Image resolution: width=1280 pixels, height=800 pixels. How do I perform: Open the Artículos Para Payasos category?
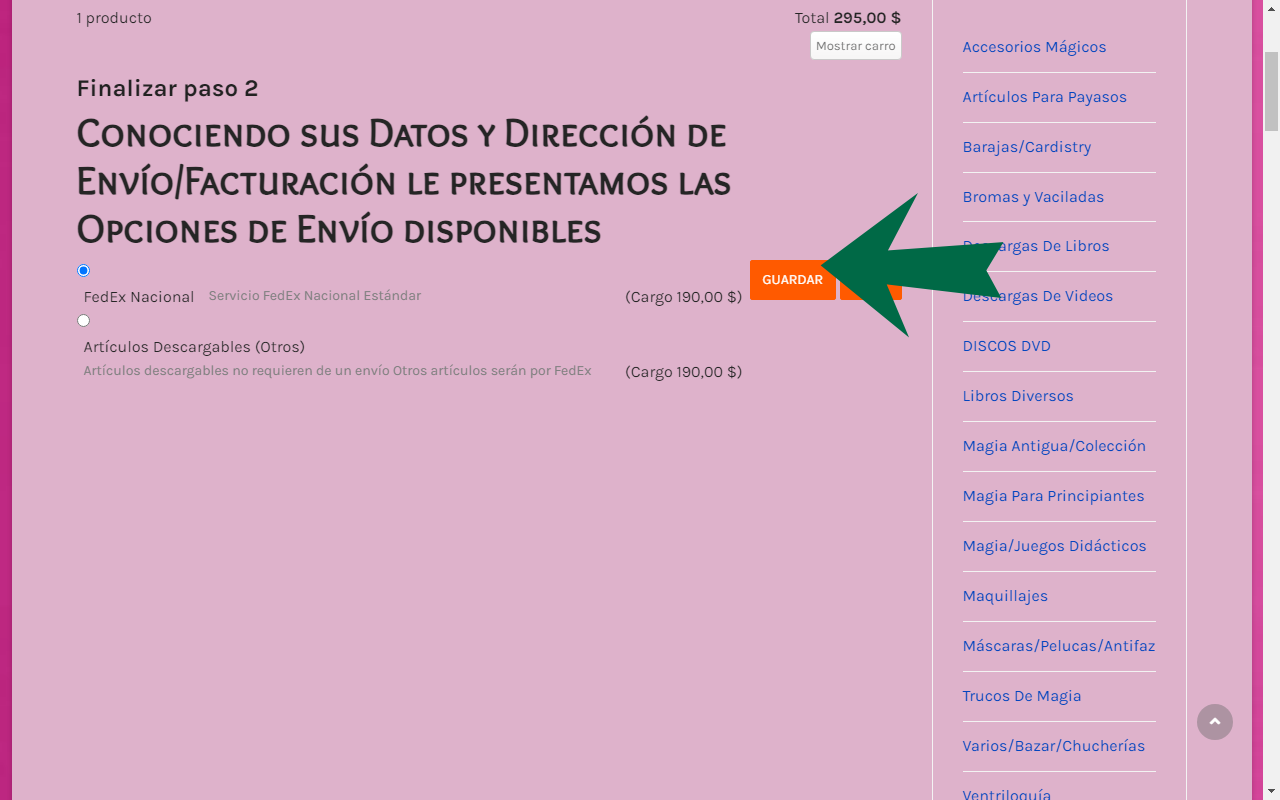(x=1044, y=97)
